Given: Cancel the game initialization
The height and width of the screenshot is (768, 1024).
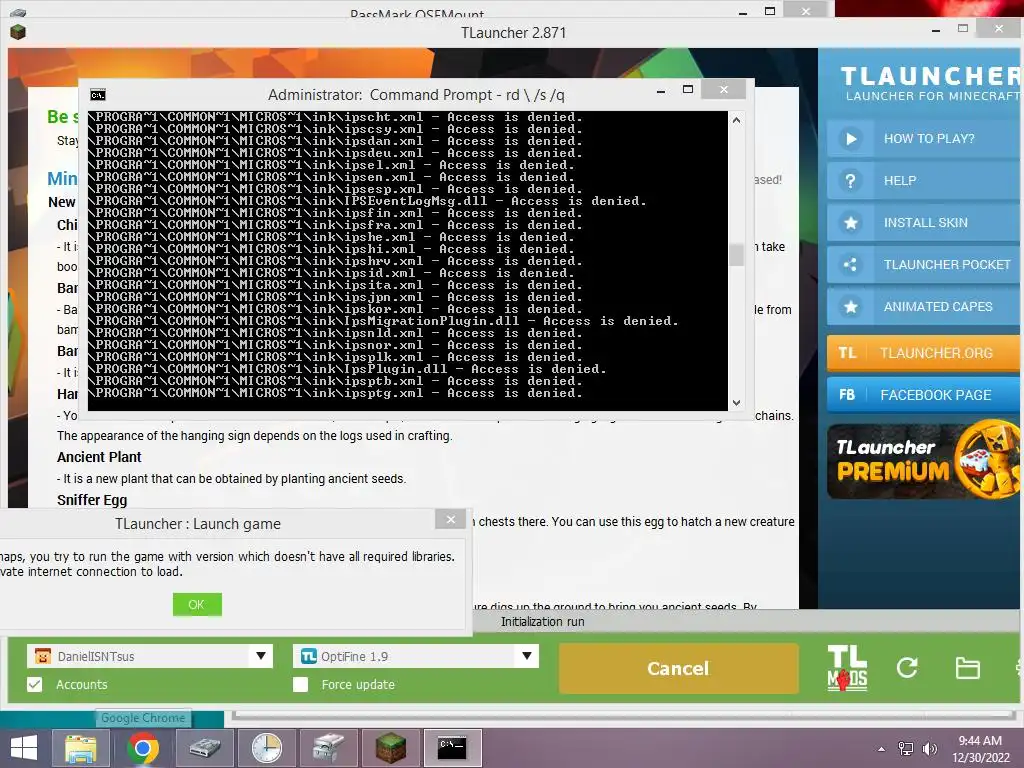Looking at the screenshot, I should pos(678,668).
